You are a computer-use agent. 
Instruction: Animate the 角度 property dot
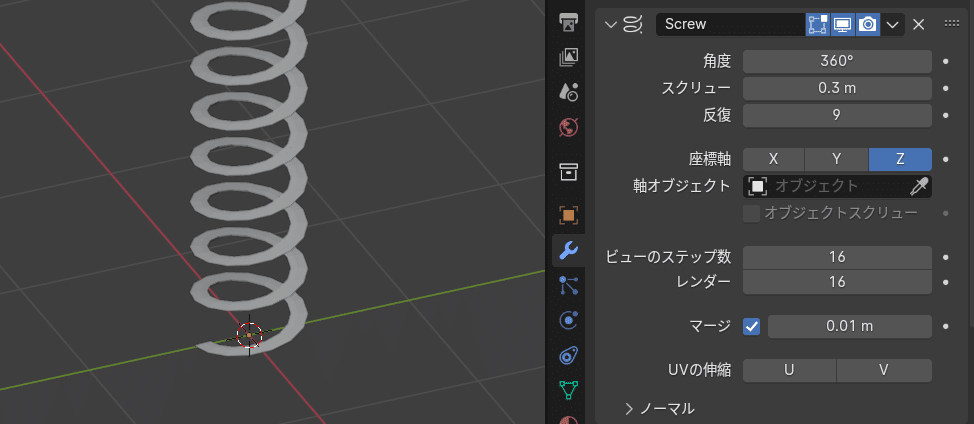tap(945, 61)
